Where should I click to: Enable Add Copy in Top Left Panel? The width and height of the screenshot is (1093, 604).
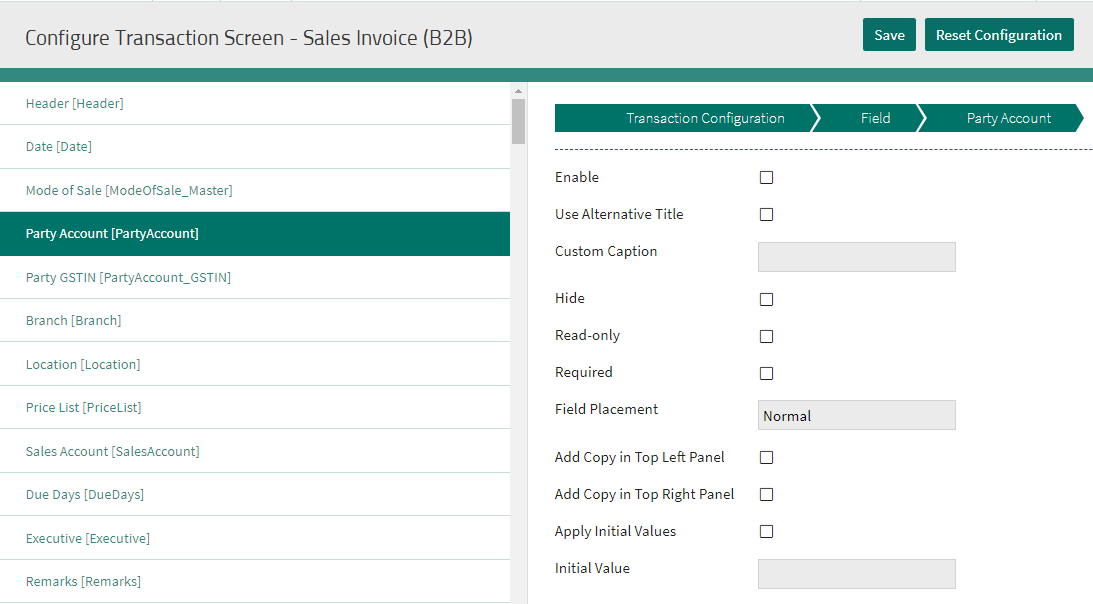click(x=766, y=457)
